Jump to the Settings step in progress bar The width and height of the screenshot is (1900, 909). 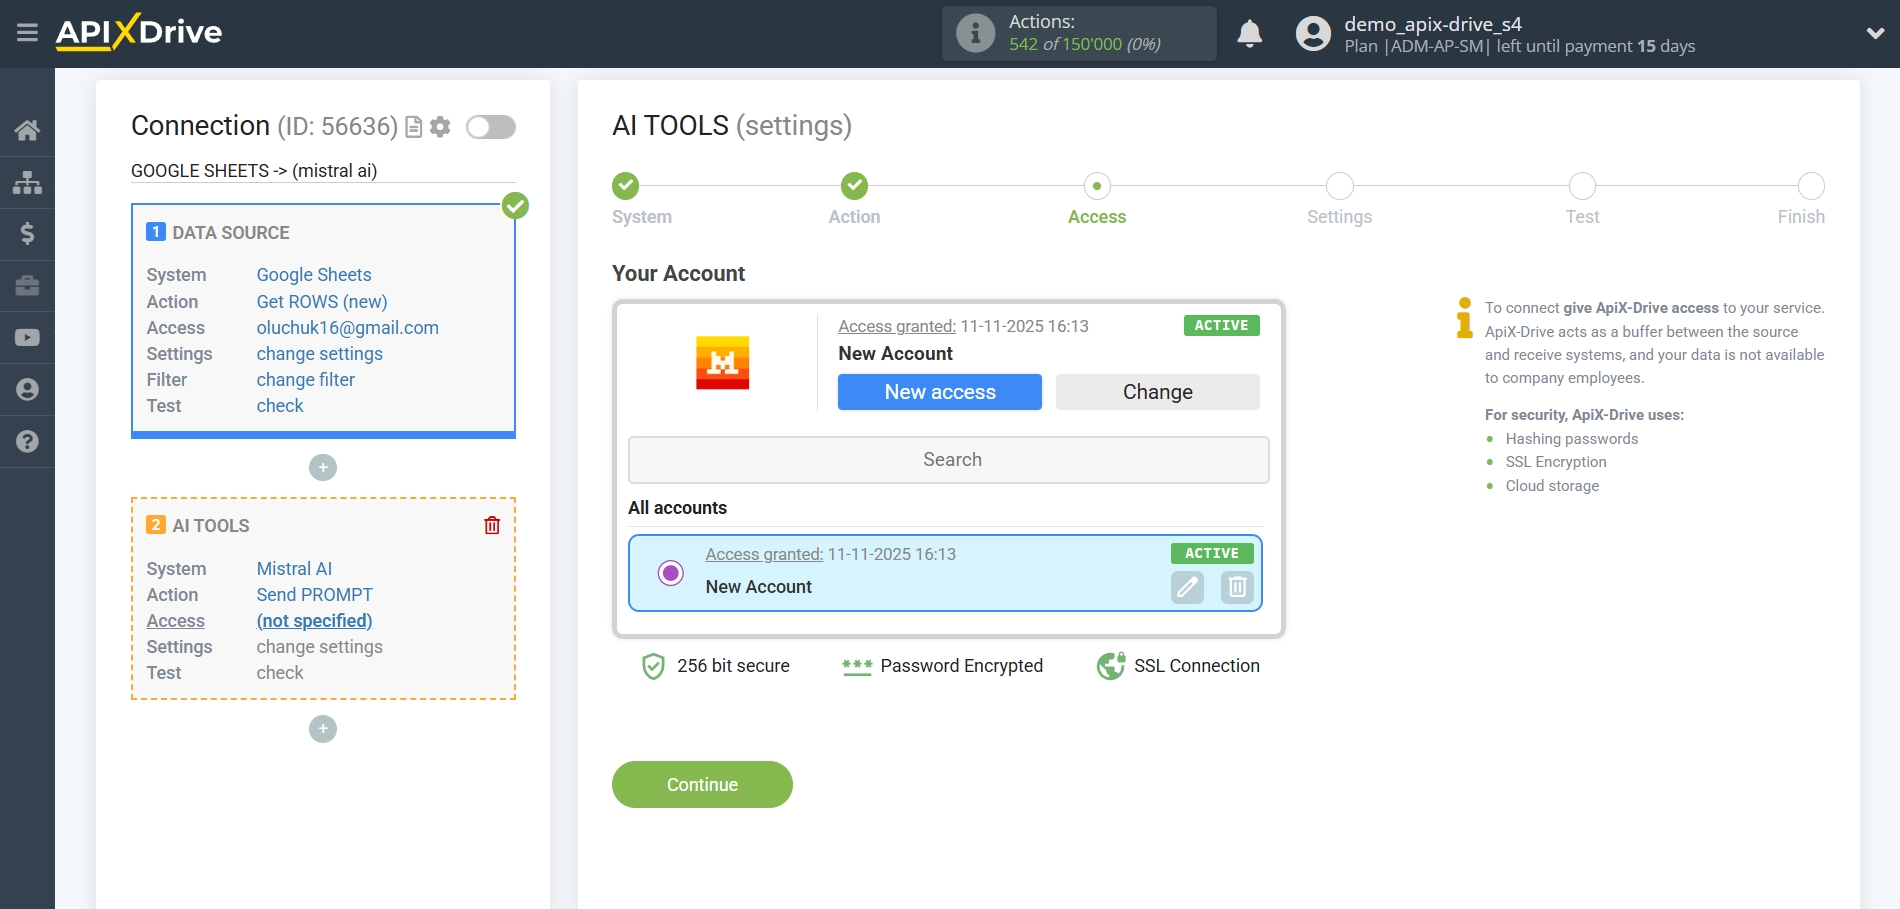(x=1339, y=187)
